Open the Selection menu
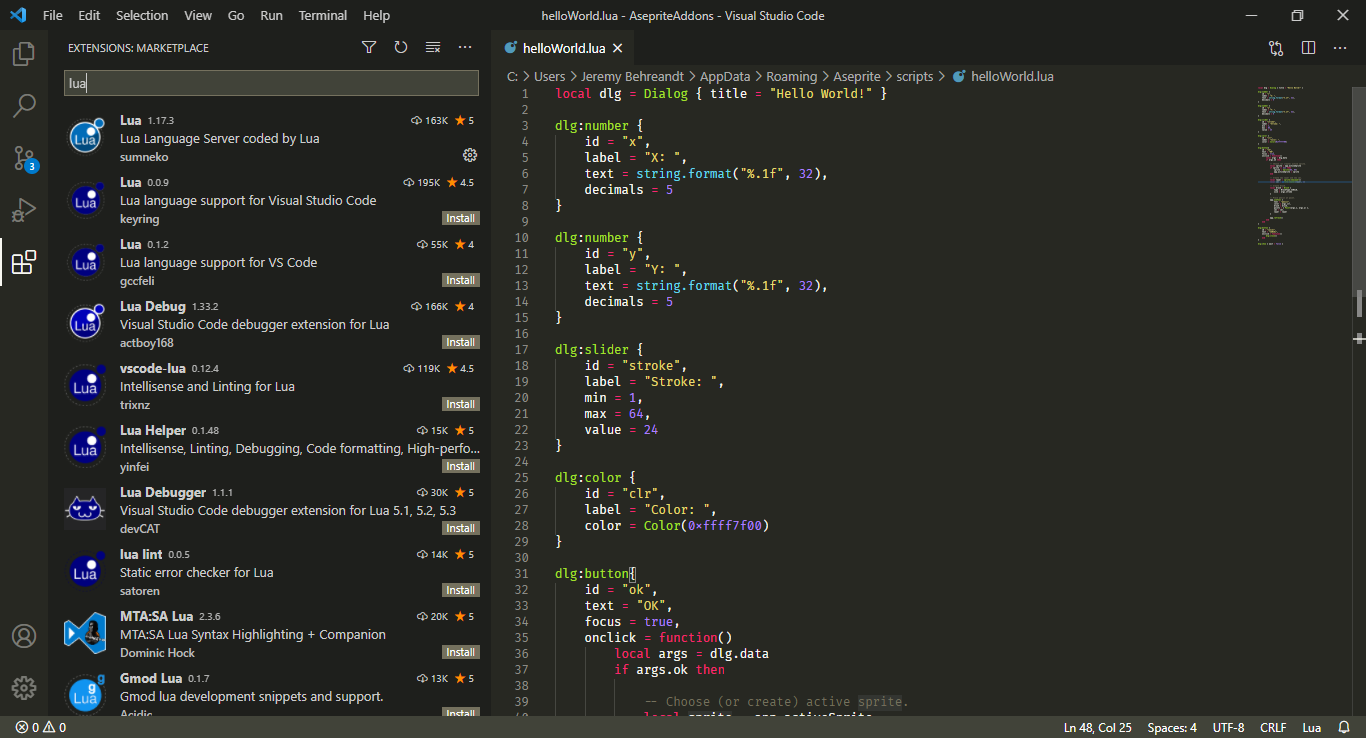This screenshot has width=1366, height=738. [x=142, y=16]
